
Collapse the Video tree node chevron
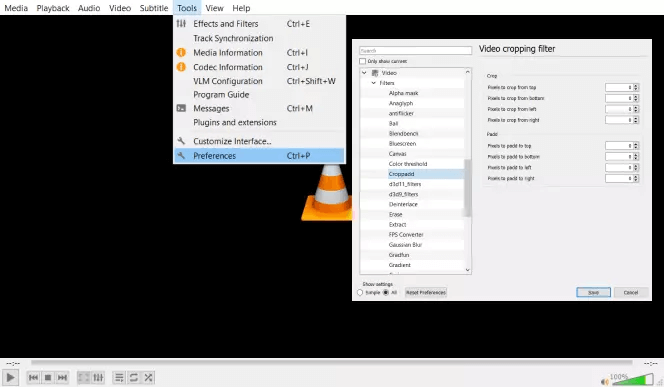pyautogui.click(x=364, y=73)
